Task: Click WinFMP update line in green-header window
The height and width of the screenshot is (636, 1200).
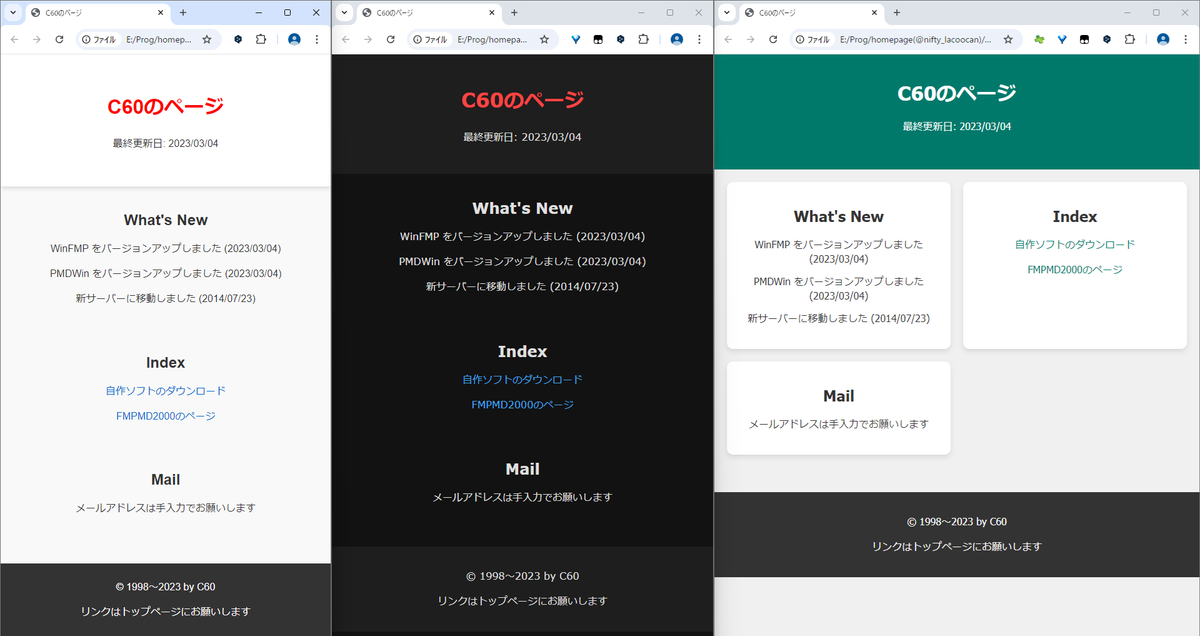Action: click(x=838, y=252)
